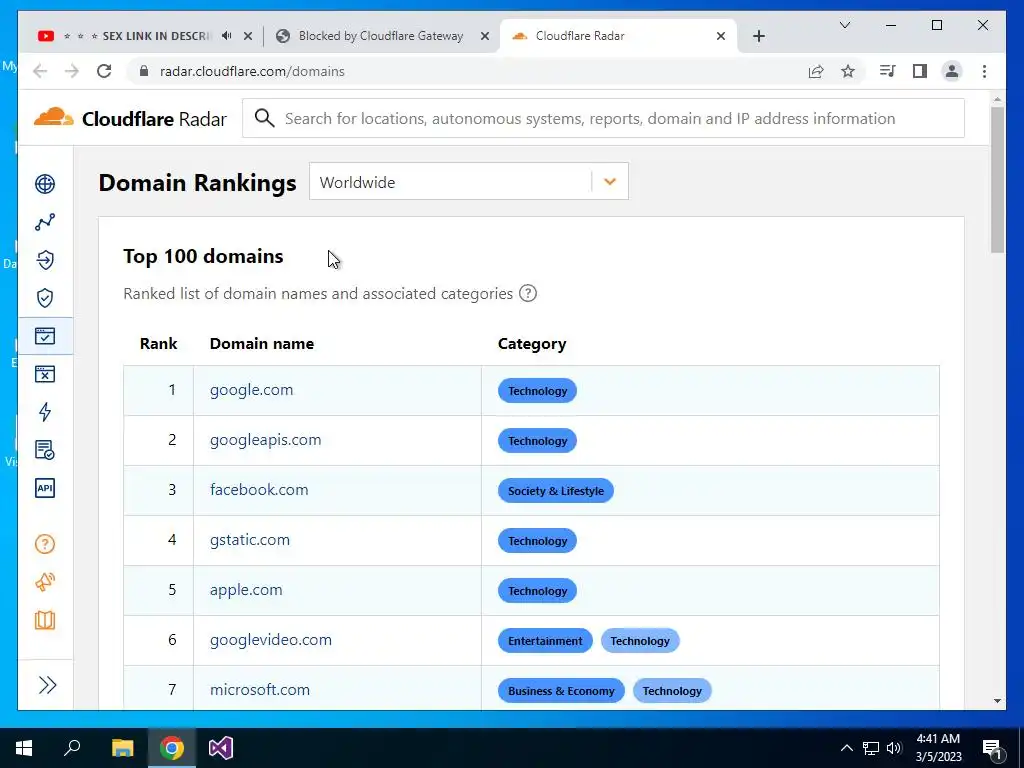
Task: Open the orange megaphone announcements icon
Action: (x=45, y=581)
